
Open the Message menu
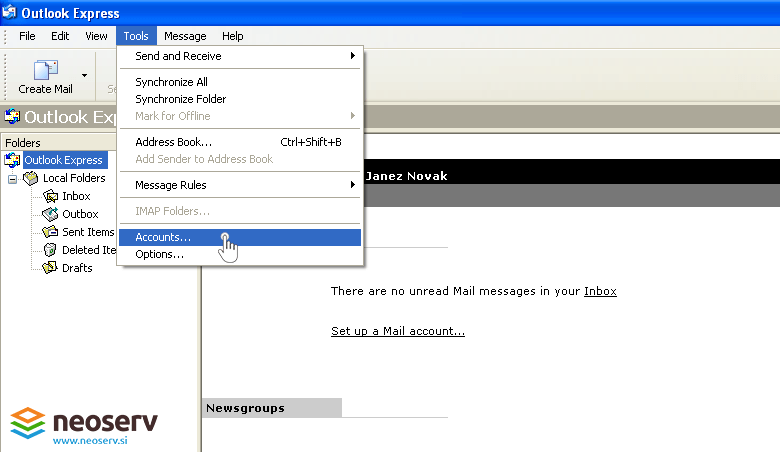pos(185,36)
